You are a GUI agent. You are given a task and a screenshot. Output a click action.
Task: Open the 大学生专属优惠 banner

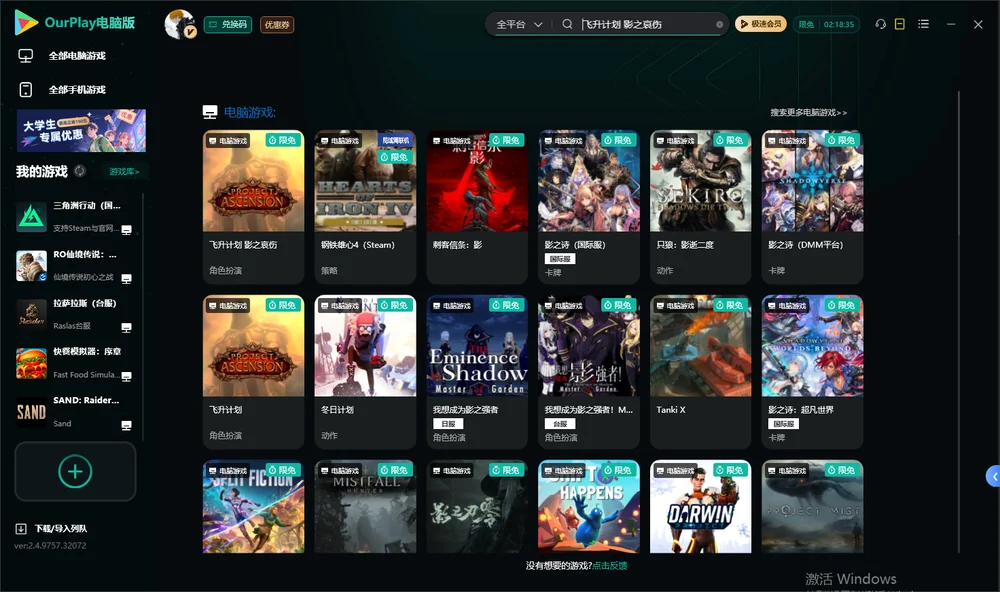pos(81,131)
